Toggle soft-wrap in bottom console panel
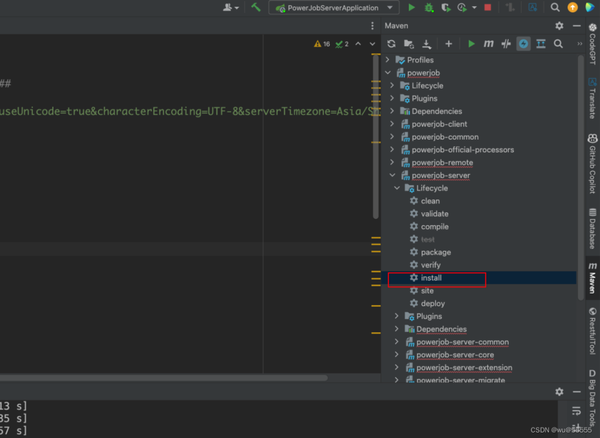Image resolution: width=600 pixels, height=438 pixels. [575, 410]
